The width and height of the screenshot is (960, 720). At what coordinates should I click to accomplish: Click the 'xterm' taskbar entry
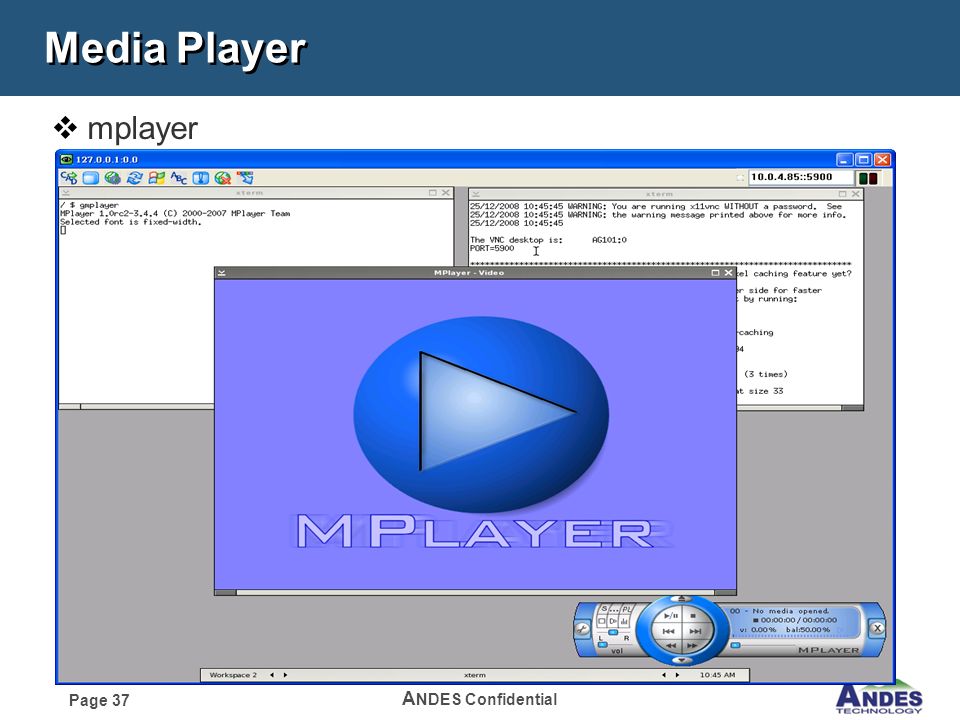coord(474,675)
